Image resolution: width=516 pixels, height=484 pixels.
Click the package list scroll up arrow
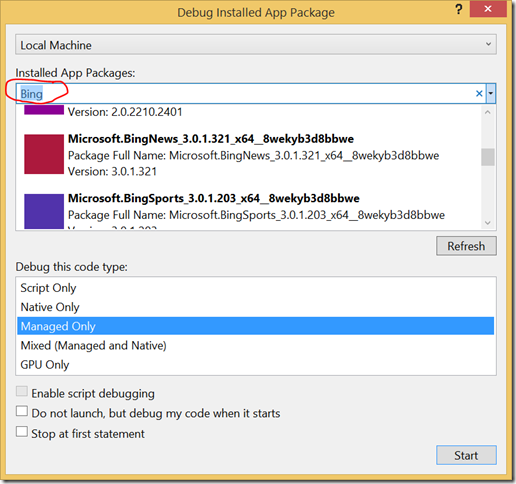pyautogui.click(x=488, y=112)
